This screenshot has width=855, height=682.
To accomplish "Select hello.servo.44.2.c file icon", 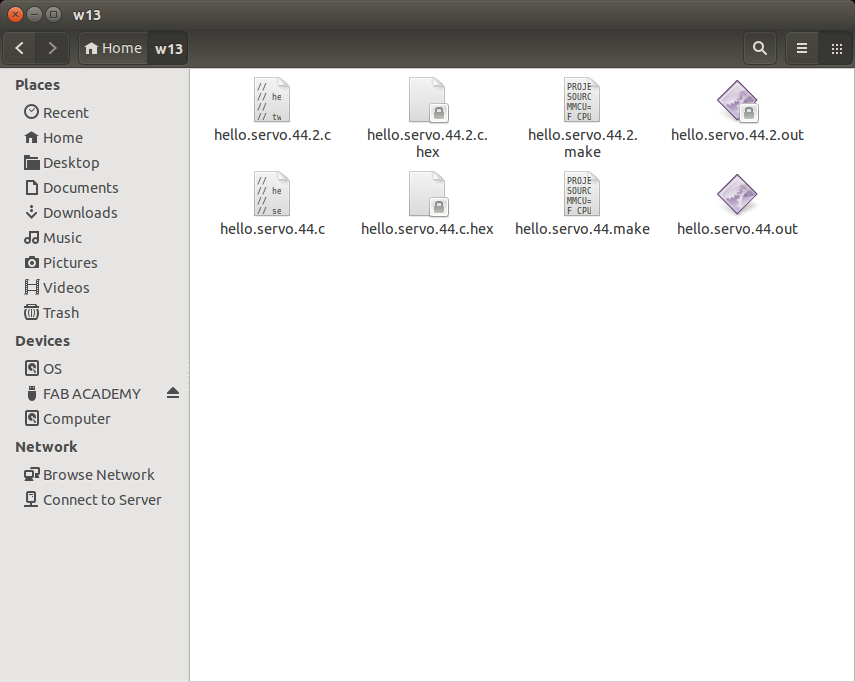I will coord(272,100).
